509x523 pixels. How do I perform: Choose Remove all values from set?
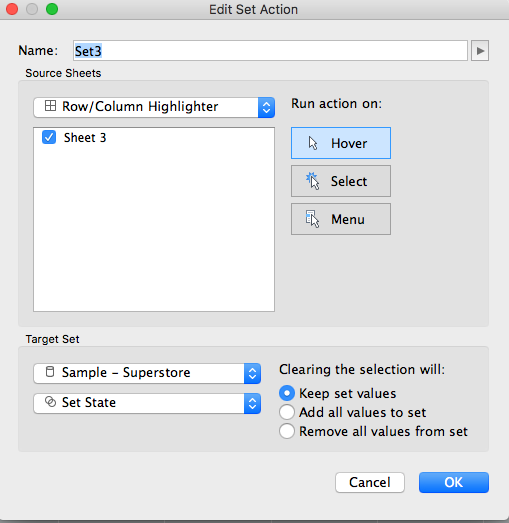pyautogui.click(x=287, y=431)
